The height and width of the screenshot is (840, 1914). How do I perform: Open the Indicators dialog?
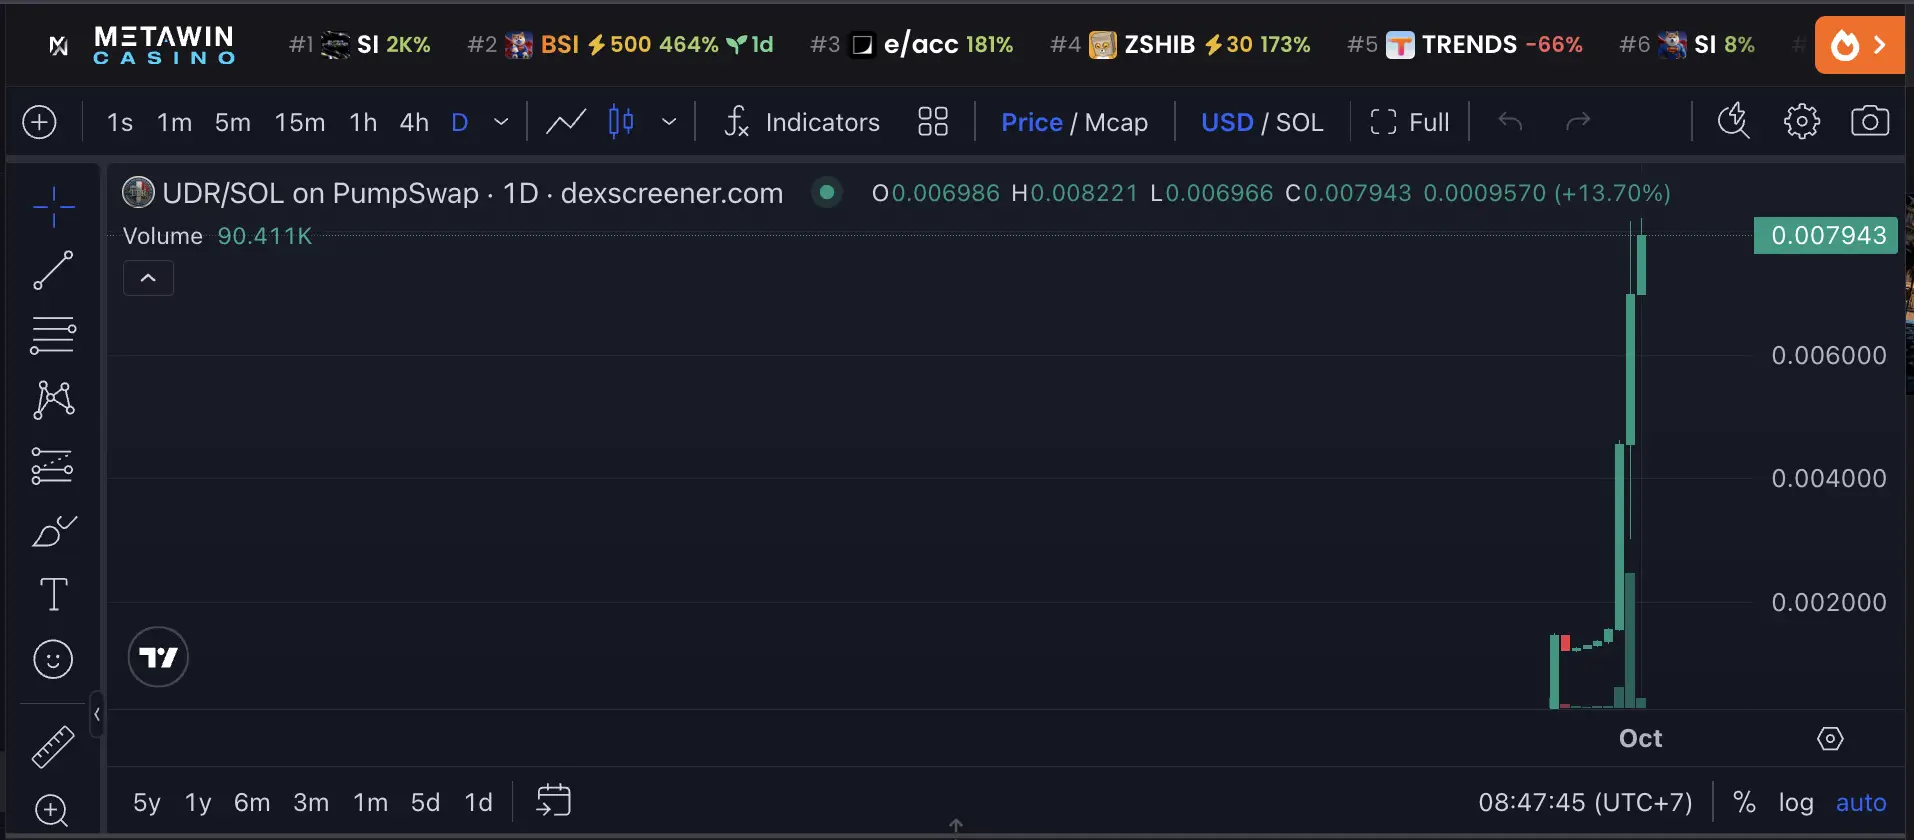[802, 122]
